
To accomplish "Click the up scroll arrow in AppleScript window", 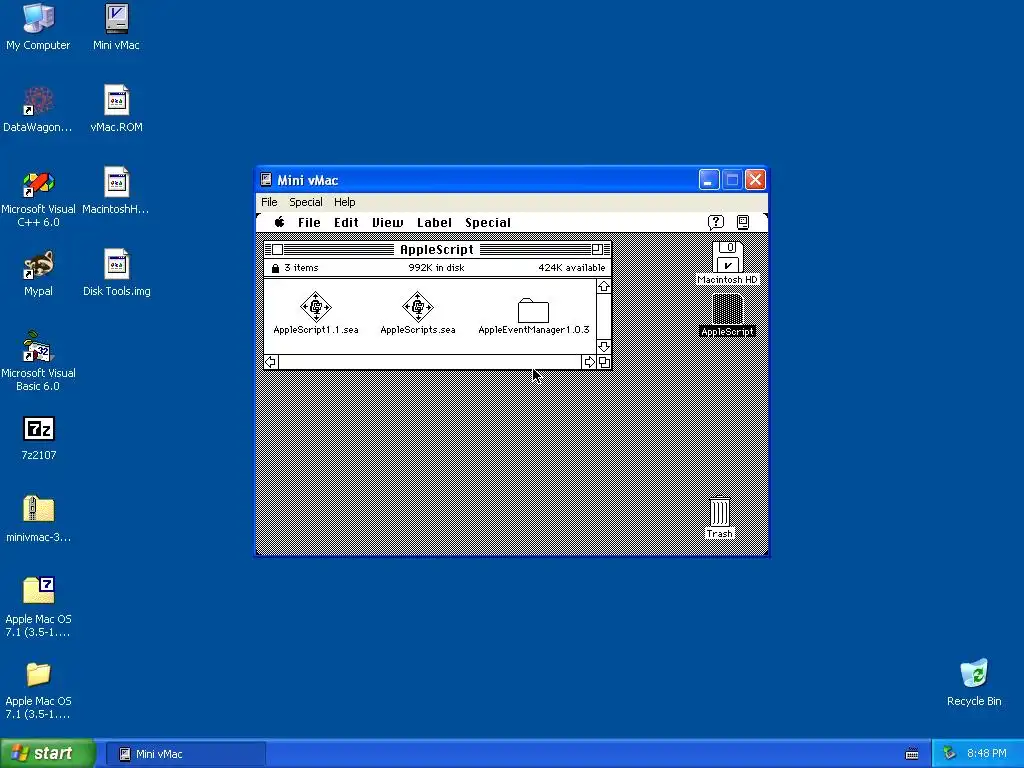I will pos(604,287).
